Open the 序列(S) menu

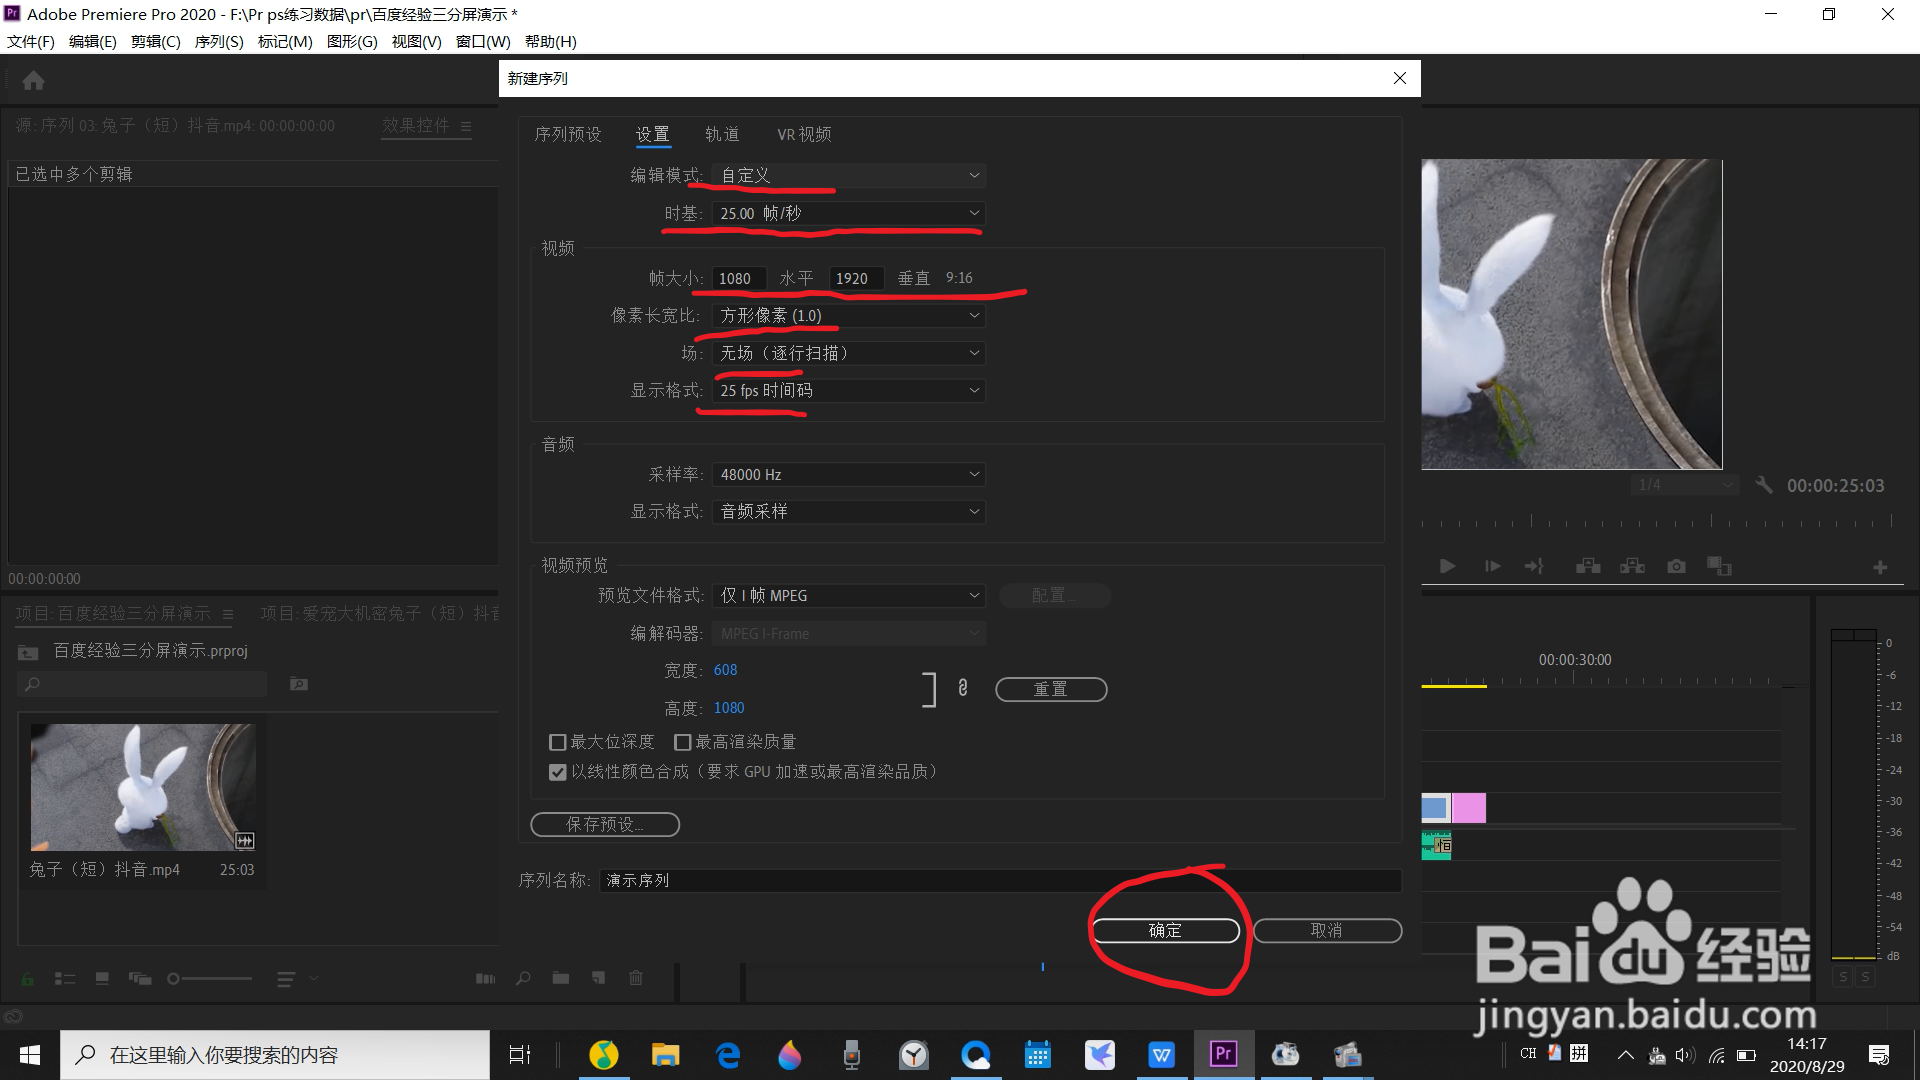[219, 42]
